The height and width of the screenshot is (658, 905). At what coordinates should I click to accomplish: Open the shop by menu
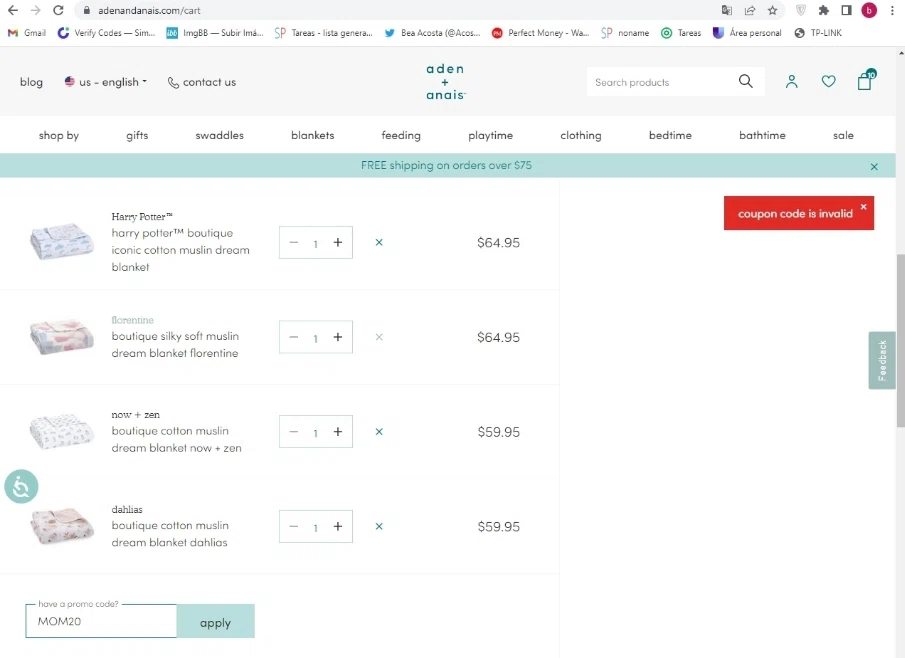click(x=58, y=135)
